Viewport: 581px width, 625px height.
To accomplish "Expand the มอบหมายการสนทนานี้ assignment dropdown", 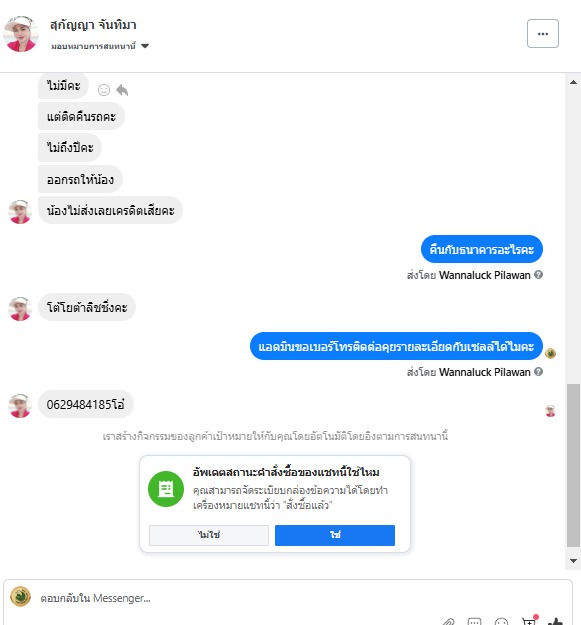I will (x=145, y=46).
